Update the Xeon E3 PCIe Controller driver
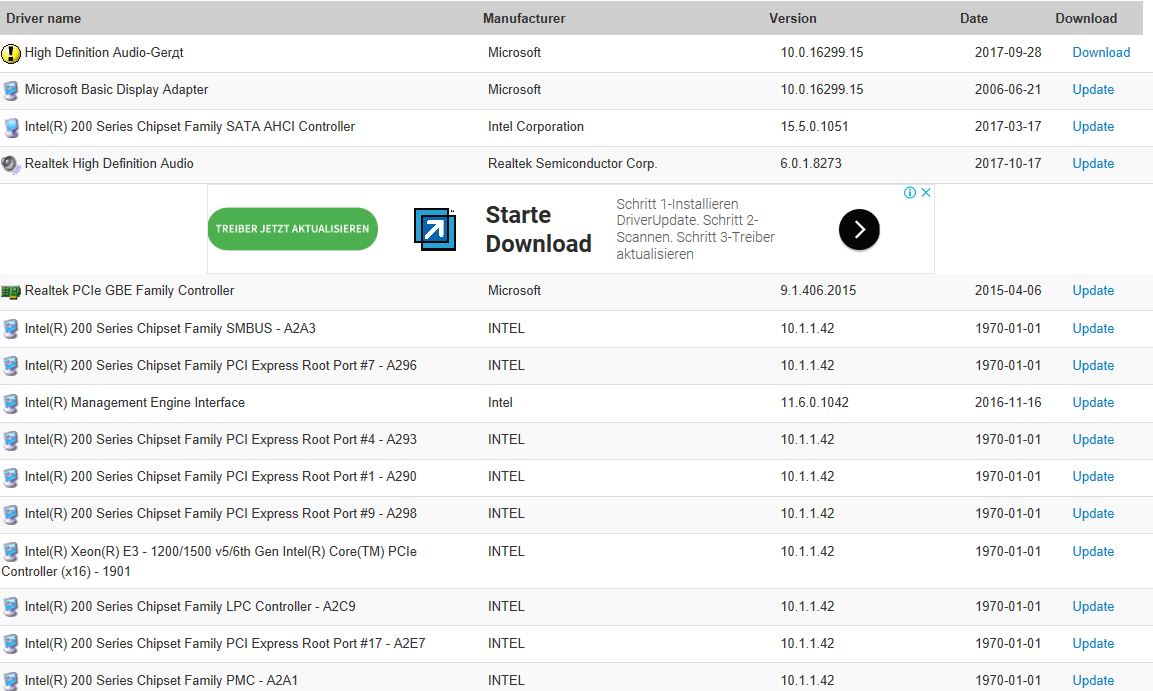This screenshot has height=691, width=1153. (x=1093, y=551)
